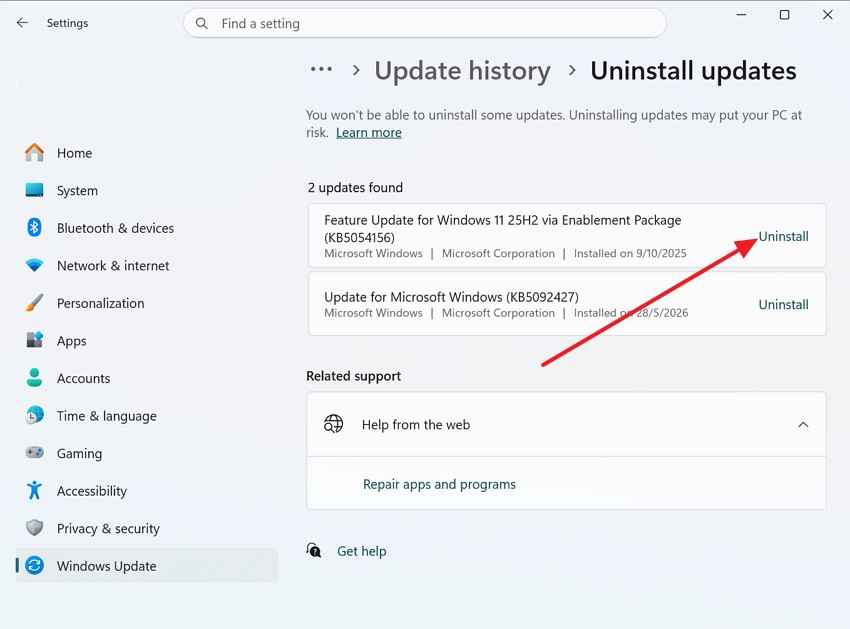This screenshot has width=850, height=629.
Task: Select Time & language label
Action: tap(107, 416)
